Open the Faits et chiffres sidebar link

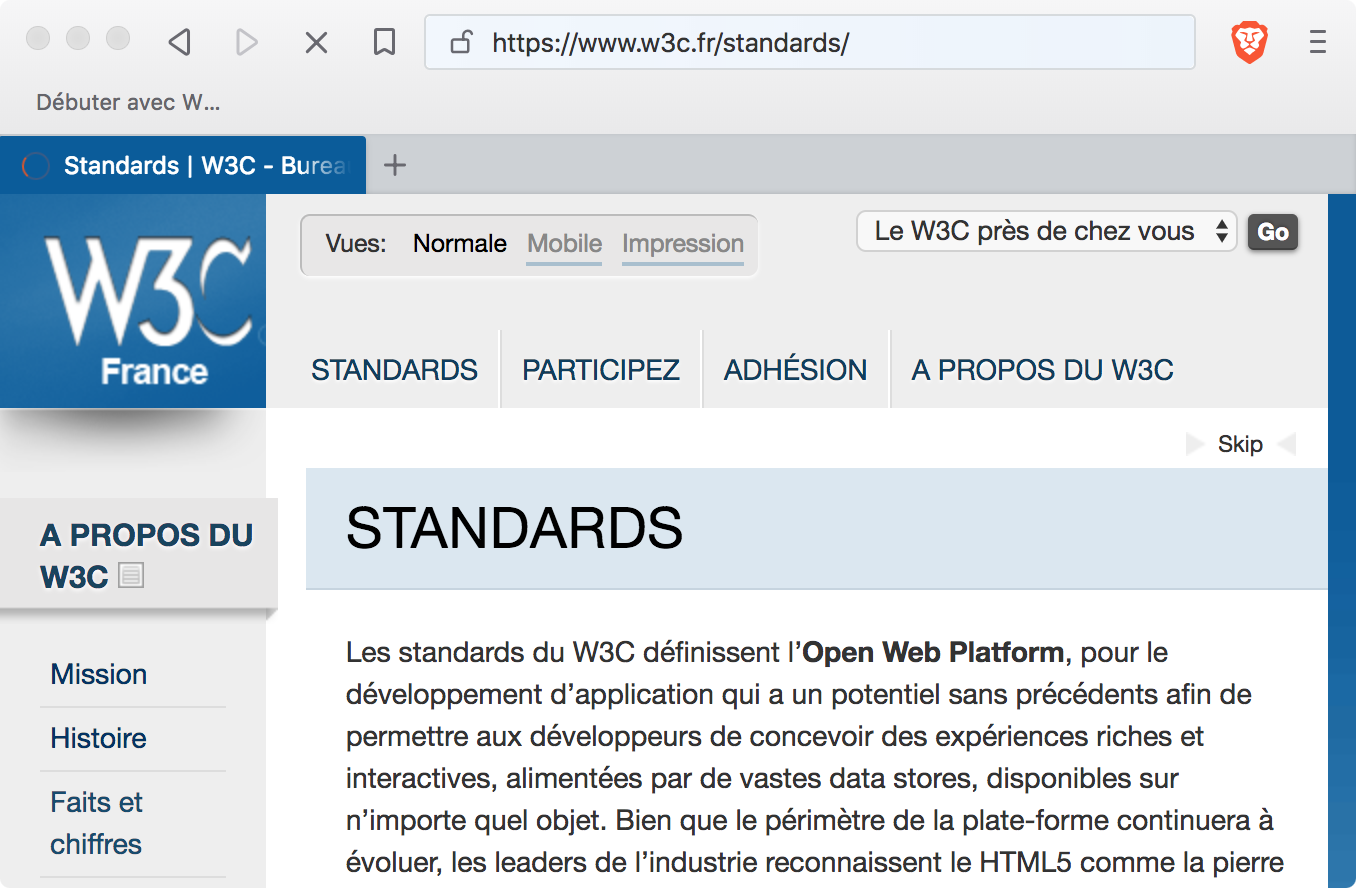[x=97, y=823]
